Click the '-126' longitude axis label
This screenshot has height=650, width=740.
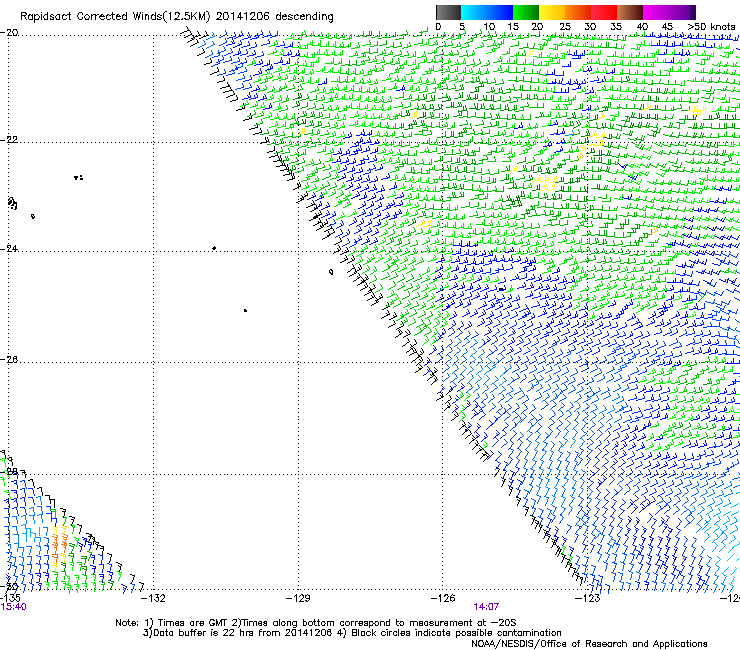coord(443,599)
